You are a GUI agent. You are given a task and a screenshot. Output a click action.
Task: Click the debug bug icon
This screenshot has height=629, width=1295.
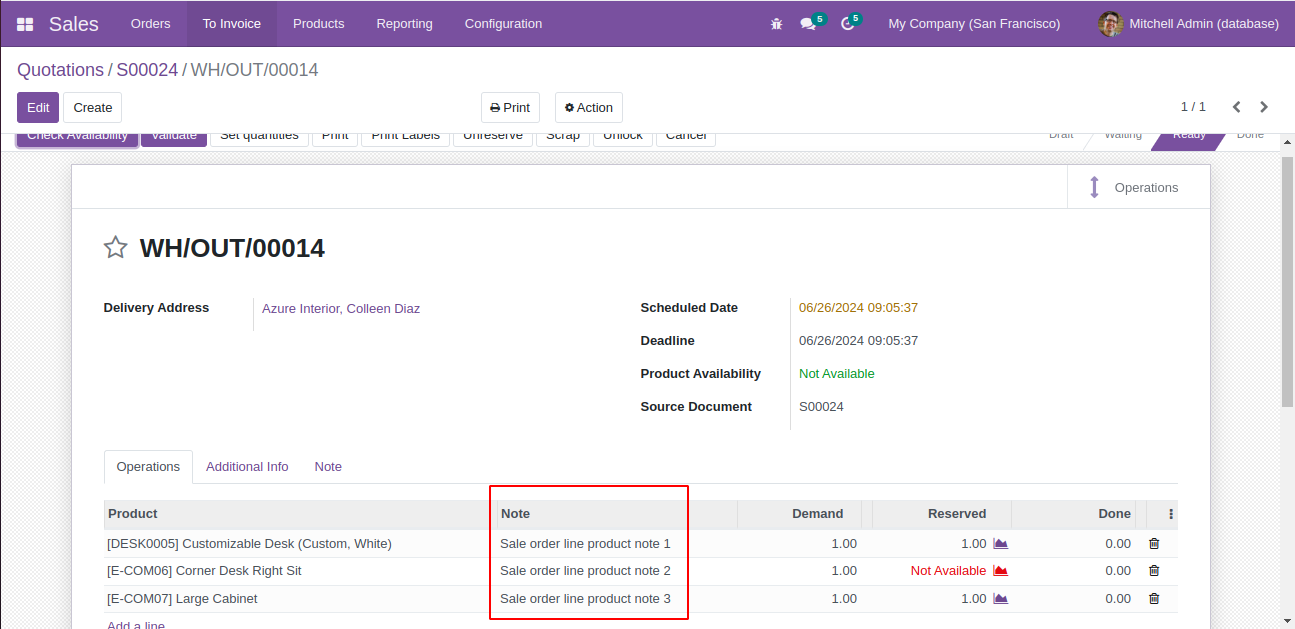pos(776,24)
